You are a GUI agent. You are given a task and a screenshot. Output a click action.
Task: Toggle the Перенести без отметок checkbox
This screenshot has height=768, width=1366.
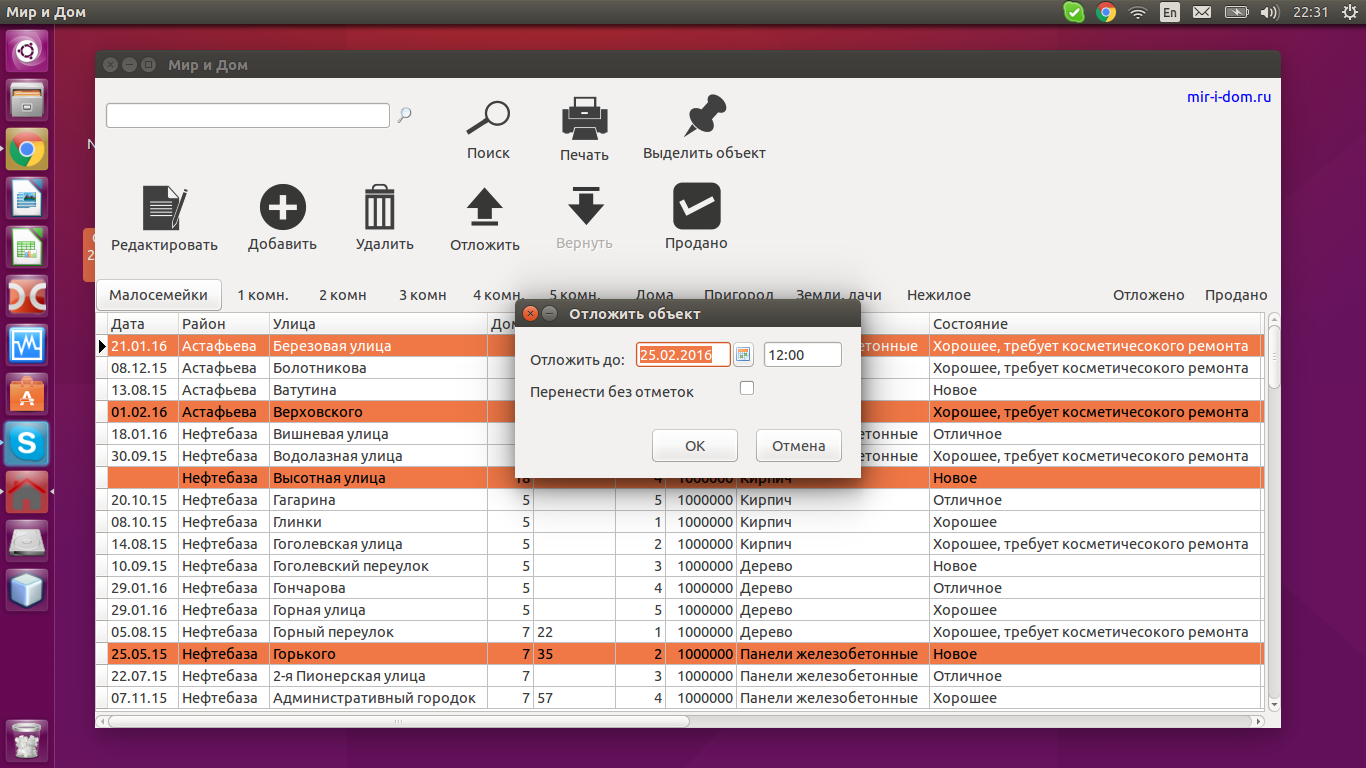point(747,388)
